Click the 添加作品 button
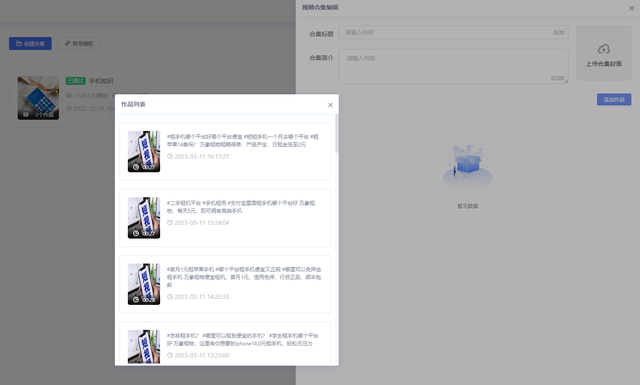640x385 pixels. click(x=614, y=99)
